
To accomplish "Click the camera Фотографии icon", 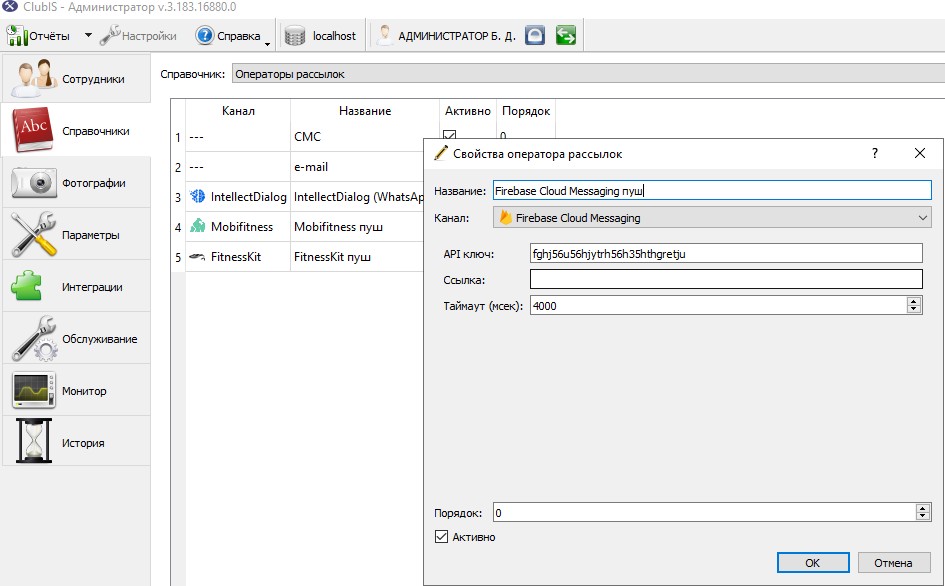I will click(x=34, y=183).
